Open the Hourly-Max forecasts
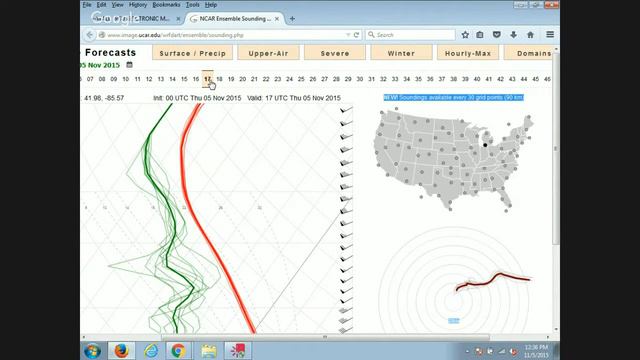The image size is (640, 360). [468, 53]
